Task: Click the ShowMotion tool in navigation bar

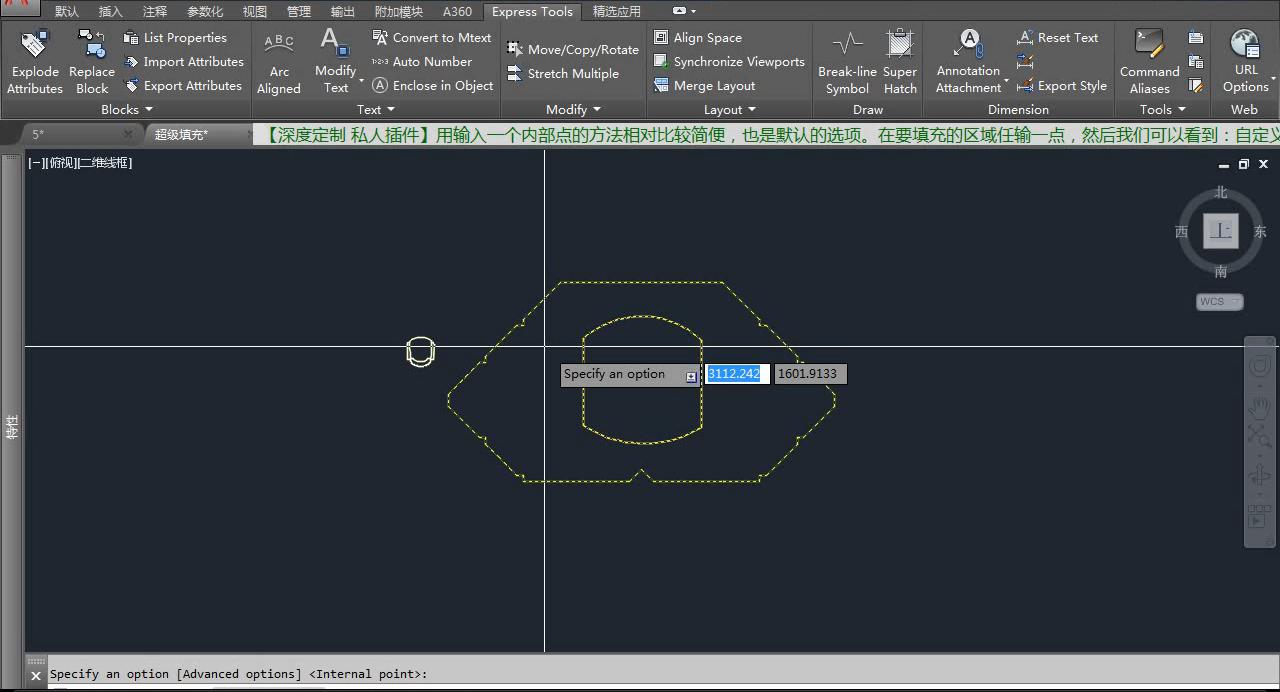Action: click(x=1258, y=517)
